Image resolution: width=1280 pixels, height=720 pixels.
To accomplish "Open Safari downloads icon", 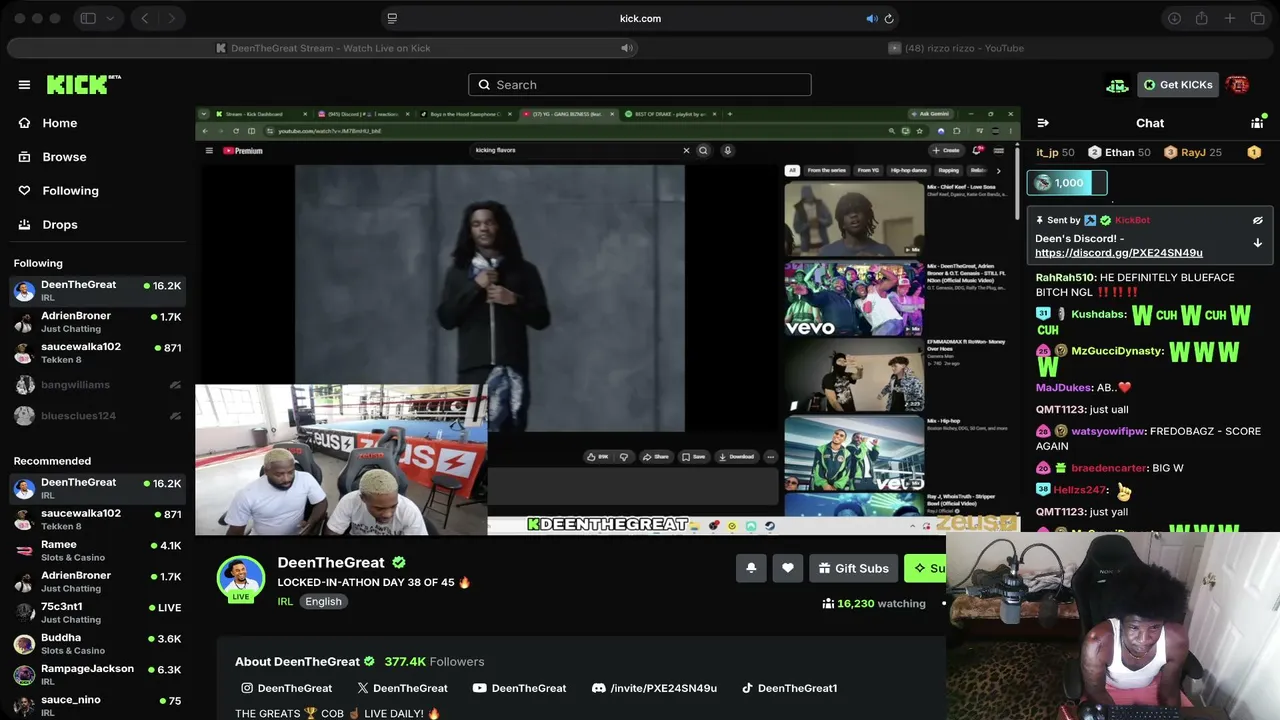I will (1175, 18).
